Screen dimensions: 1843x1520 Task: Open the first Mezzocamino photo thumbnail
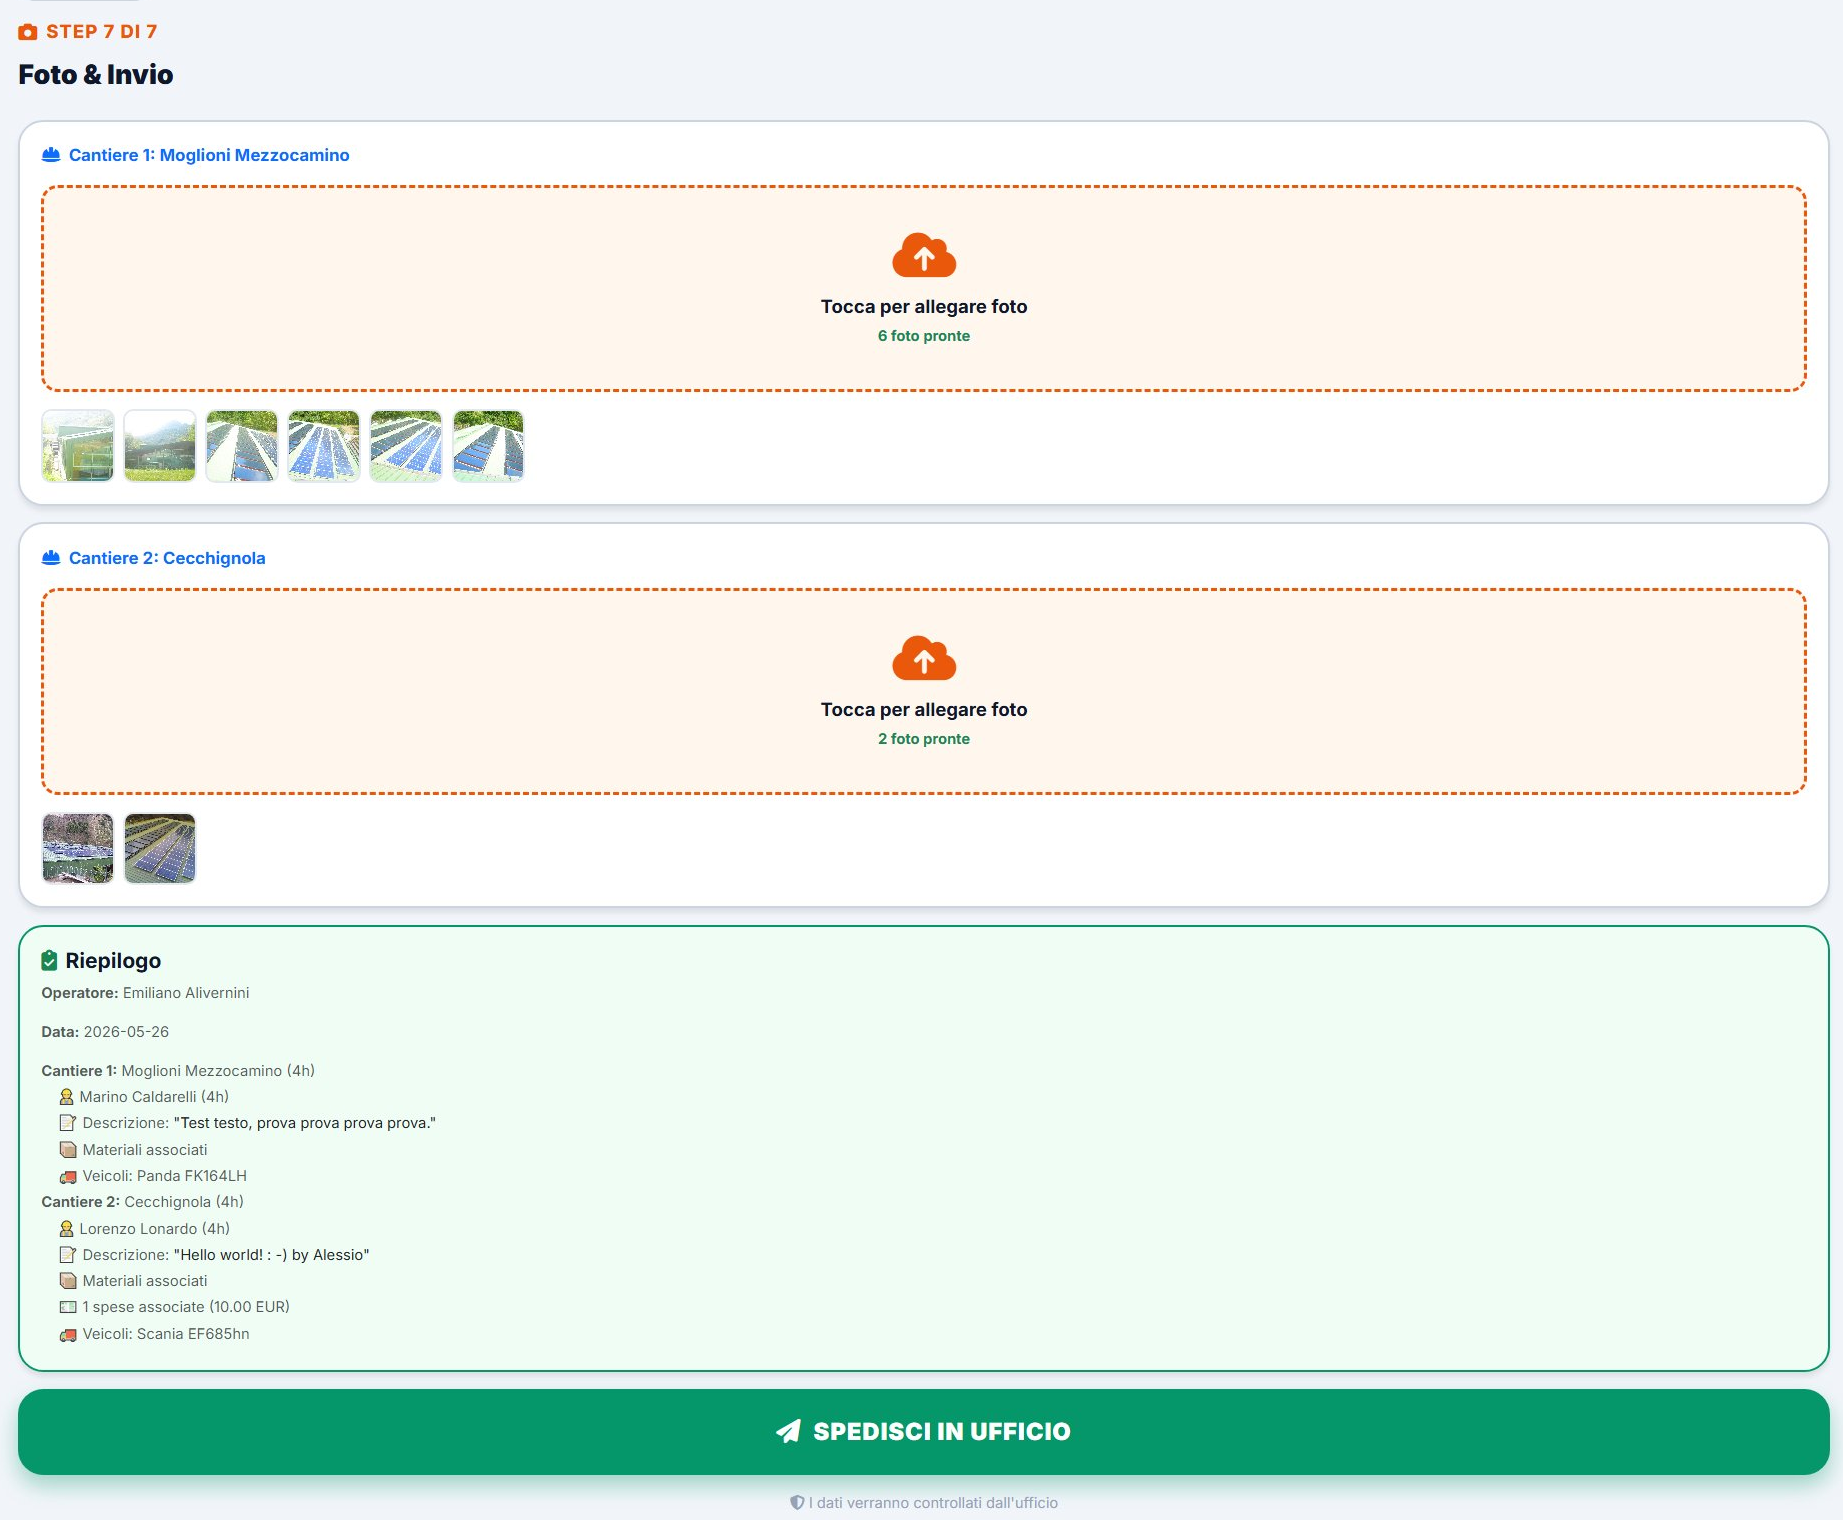click(x=78, y=446)
